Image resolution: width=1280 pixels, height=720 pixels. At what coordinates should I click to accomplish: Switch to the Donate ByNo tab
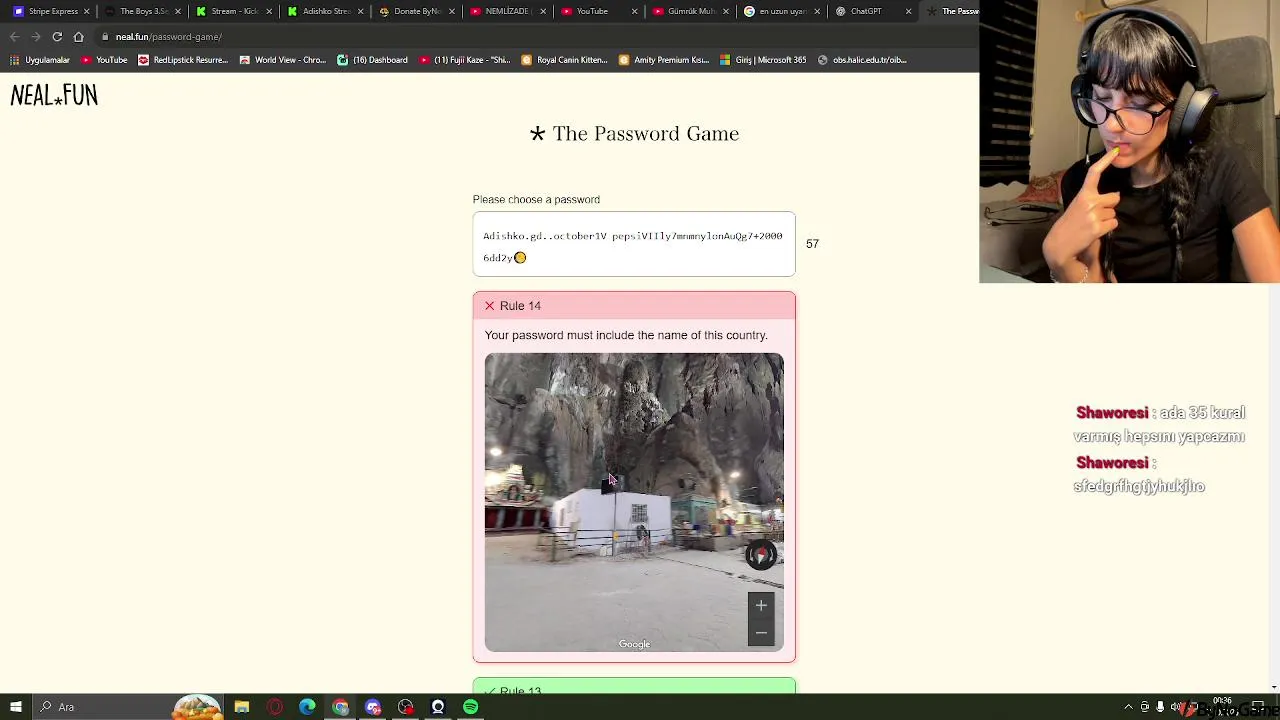tap(417, 11)
